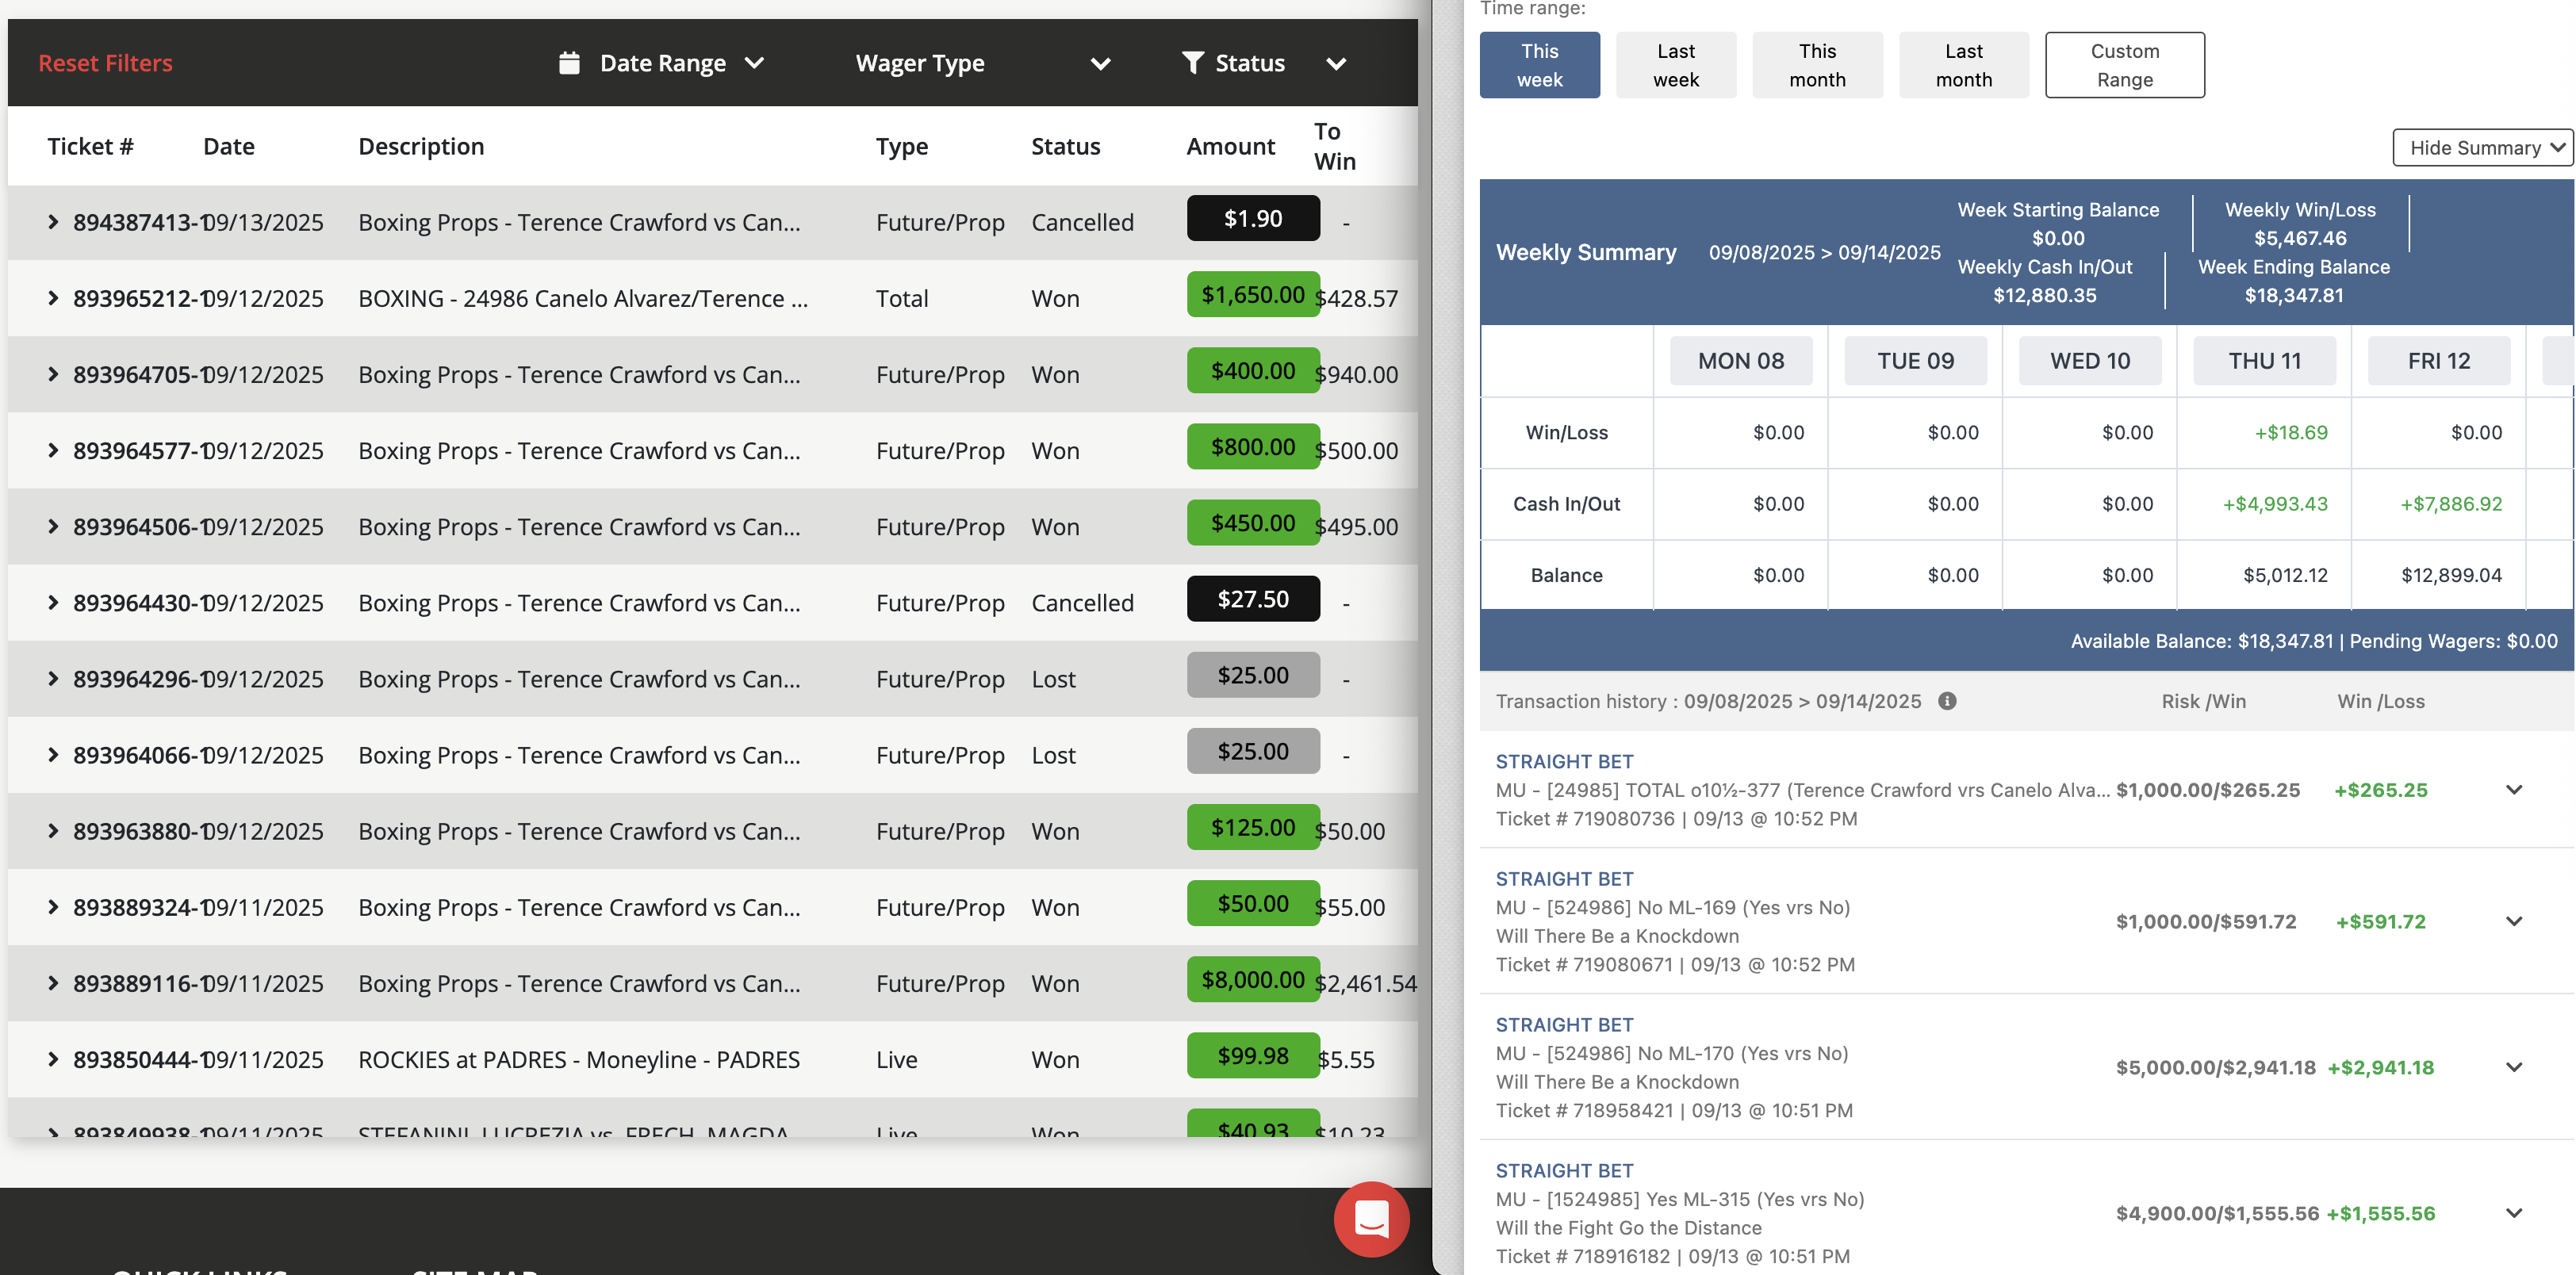Click the +$4,993.43 Cash In/Out value
Image resolution: width=2576 pixels, height=1275 pixels.
point(2275,504)
